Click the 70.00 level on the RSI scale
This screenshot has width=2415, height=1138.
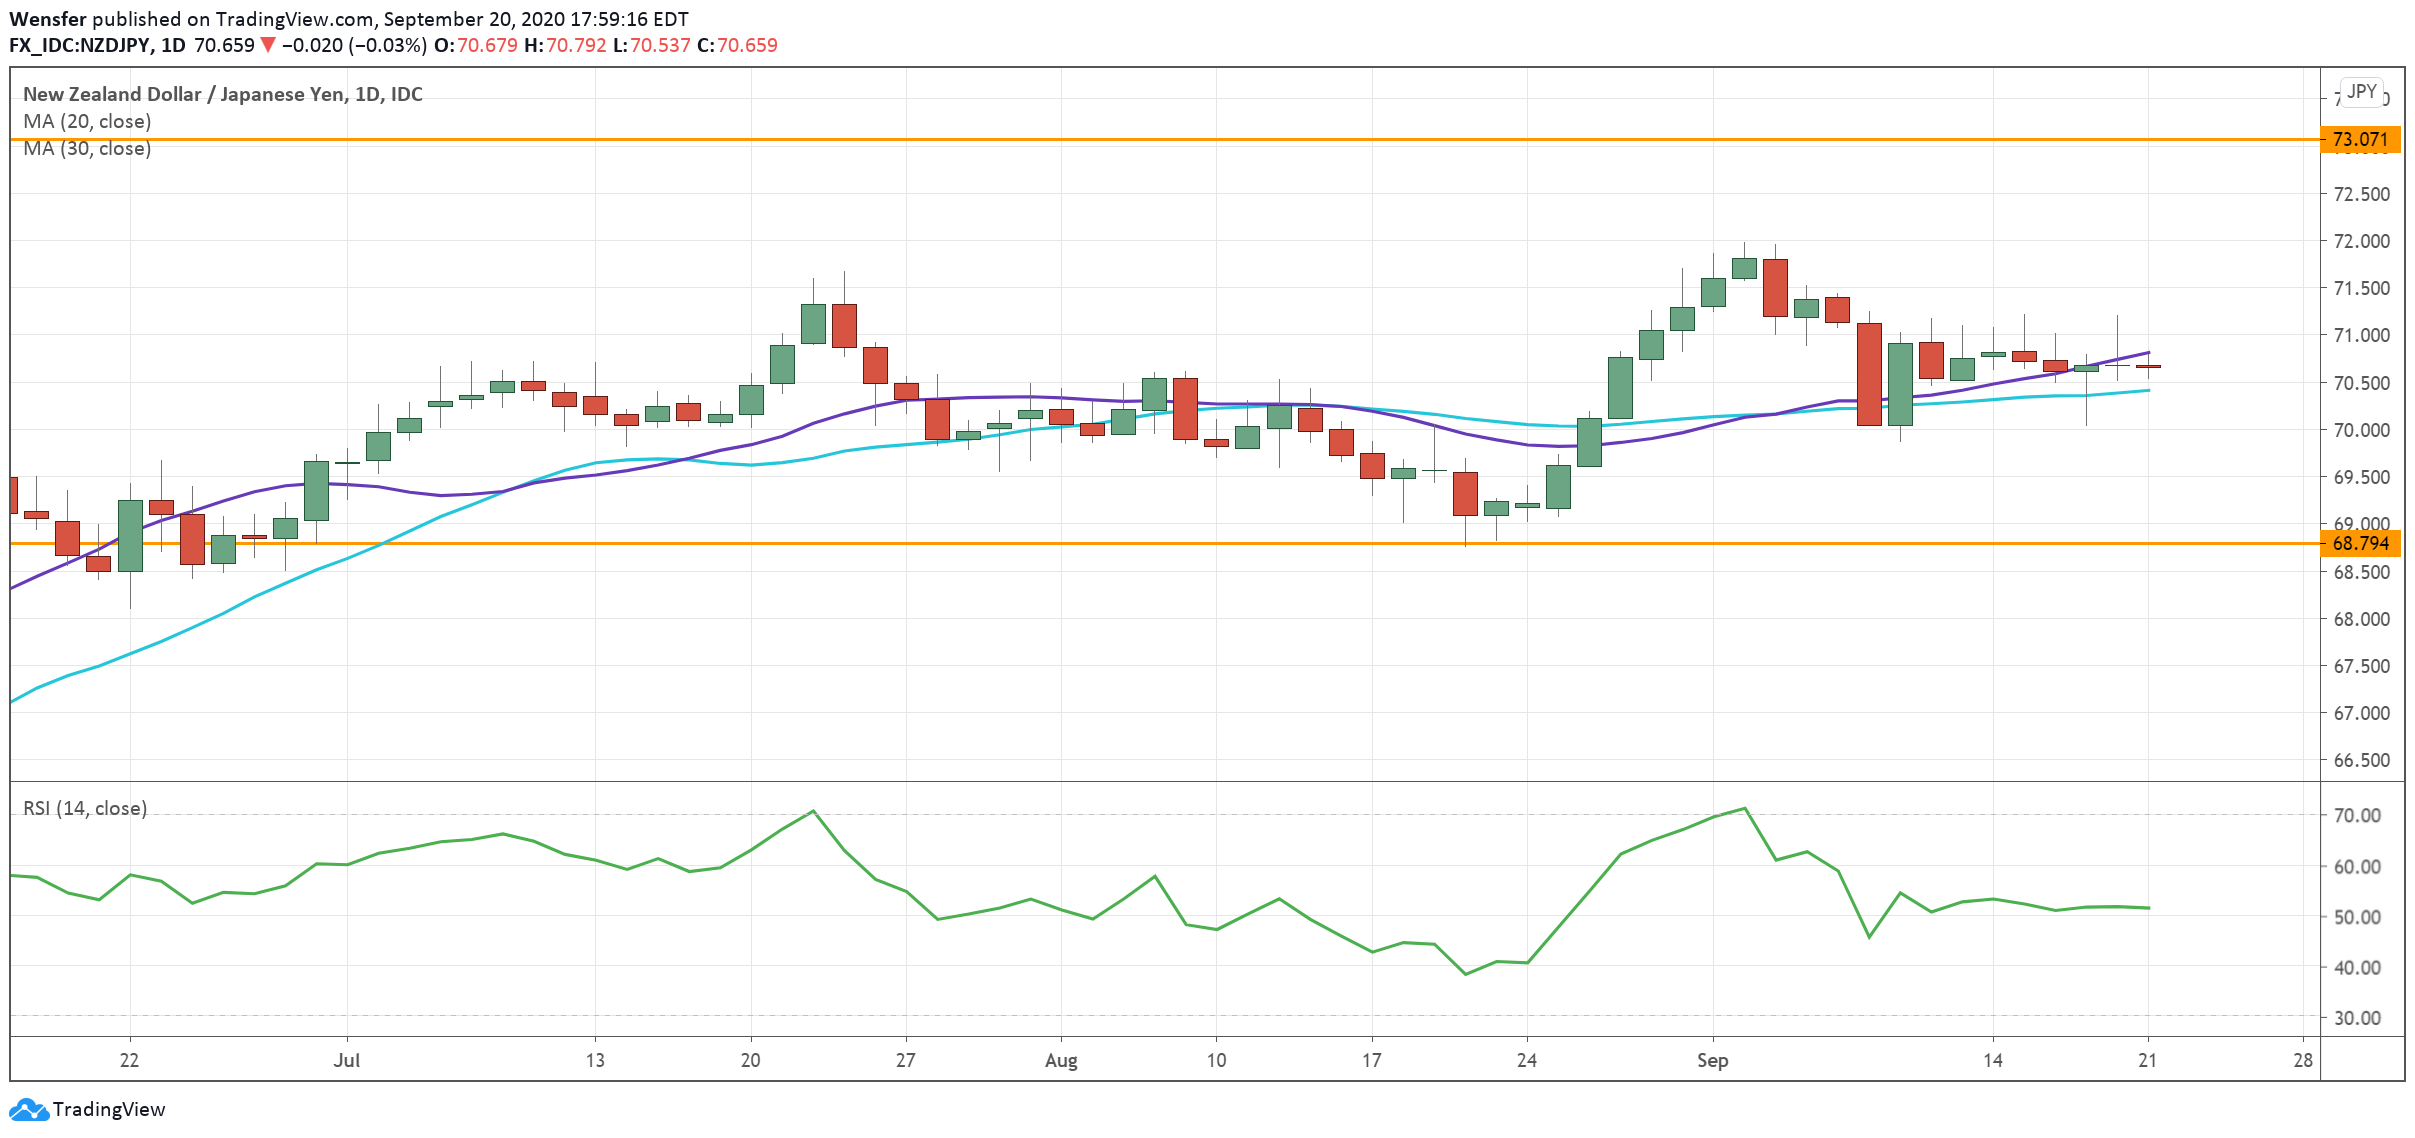[x=2356, y=815]
